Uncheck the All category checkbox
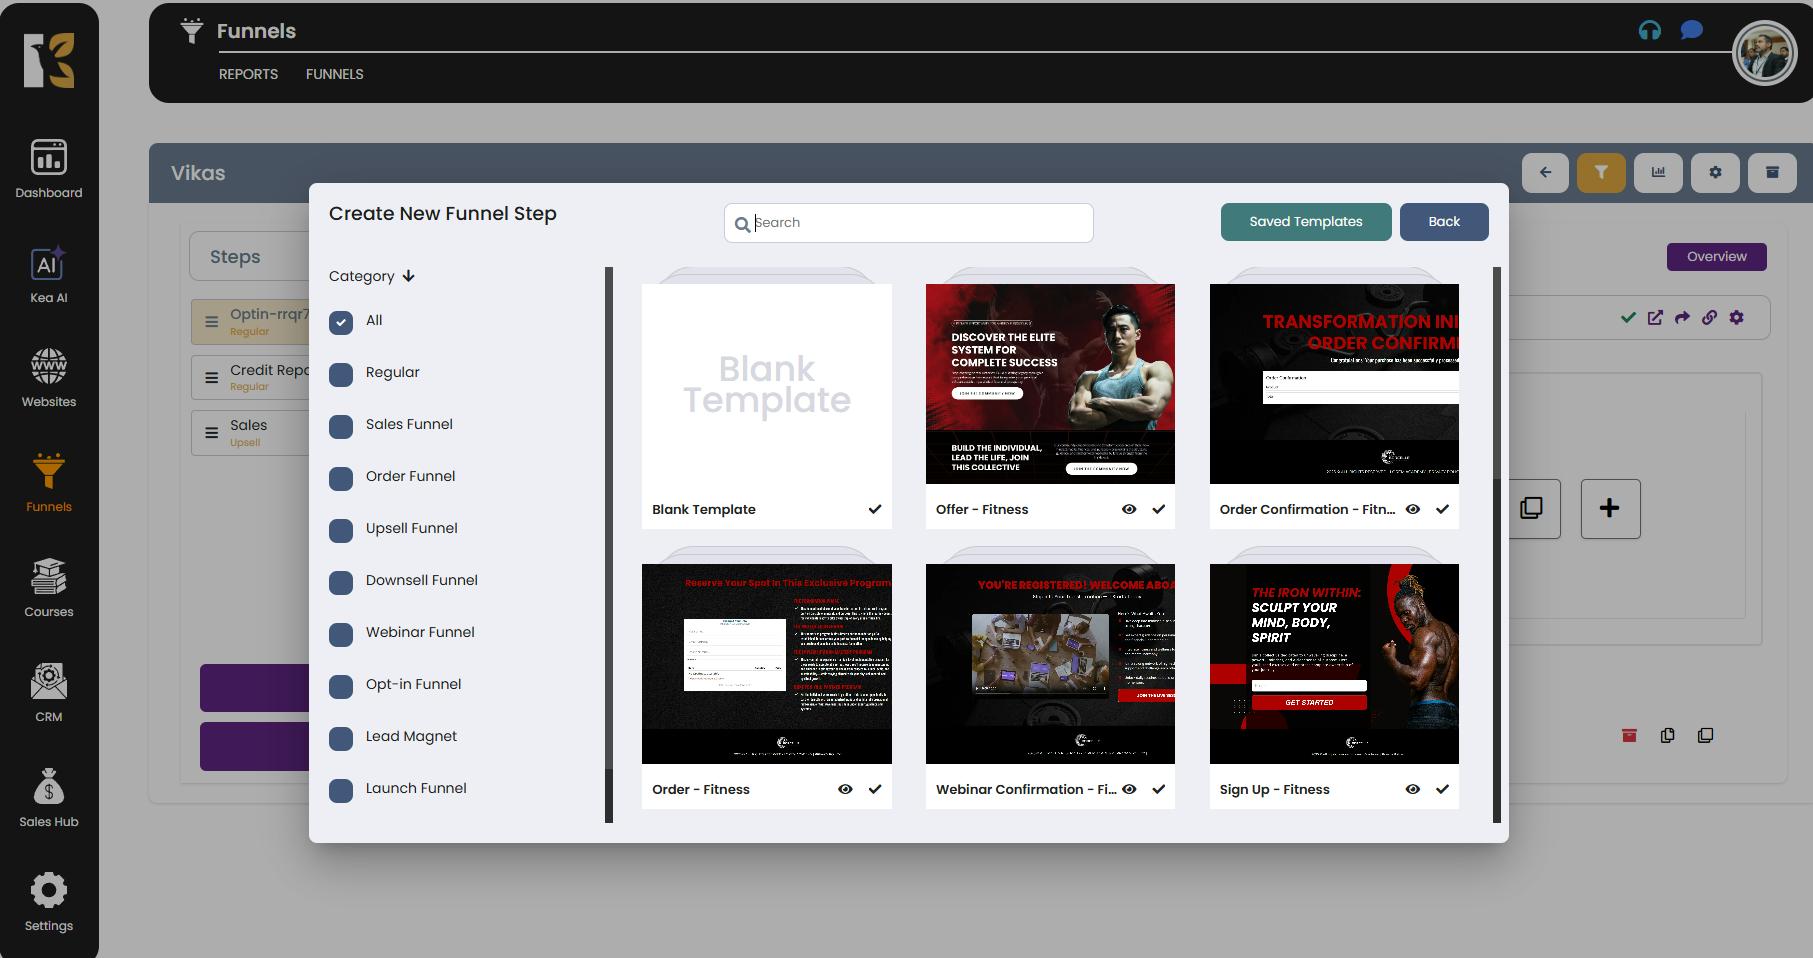 341,322
